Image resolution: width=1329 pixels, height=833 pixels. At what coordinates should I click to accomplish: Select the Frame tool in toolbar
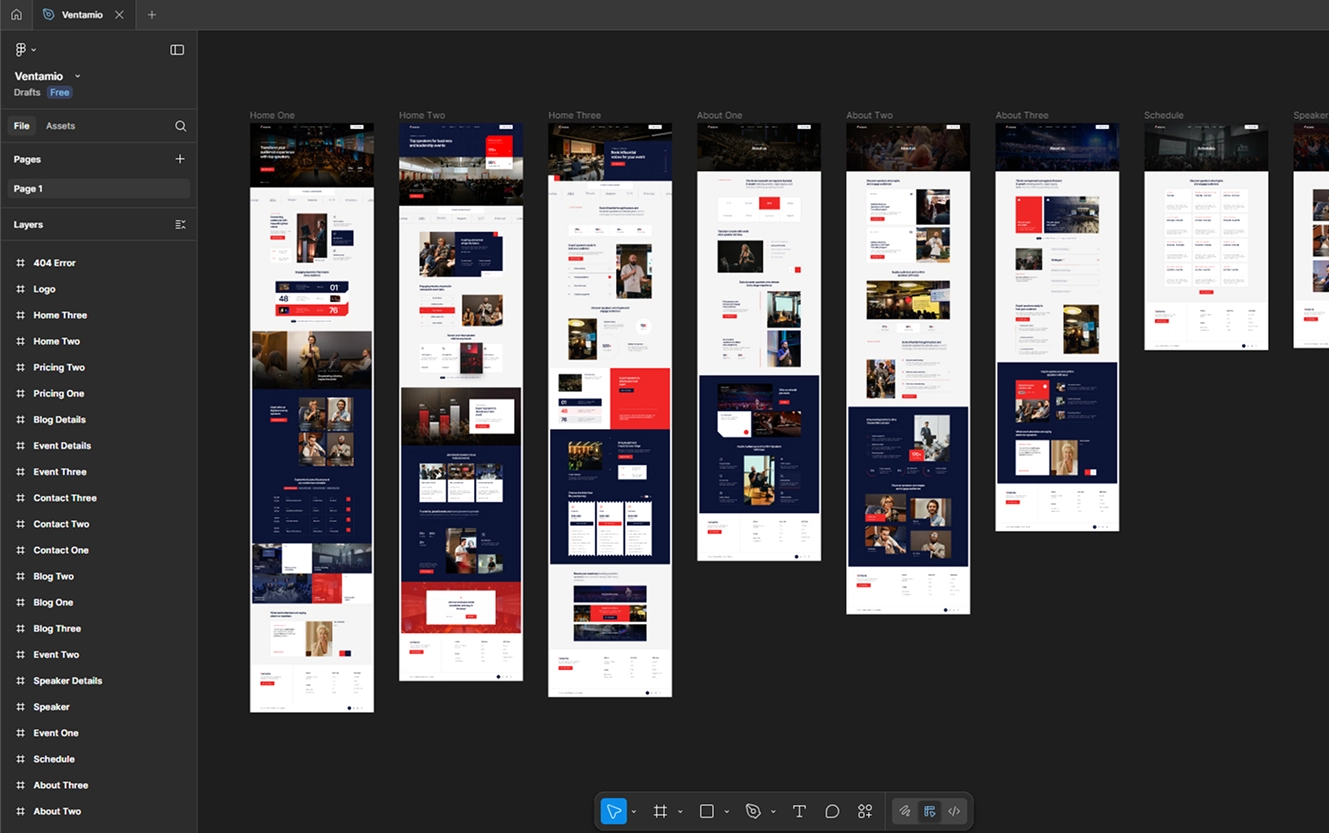[660, 811]
